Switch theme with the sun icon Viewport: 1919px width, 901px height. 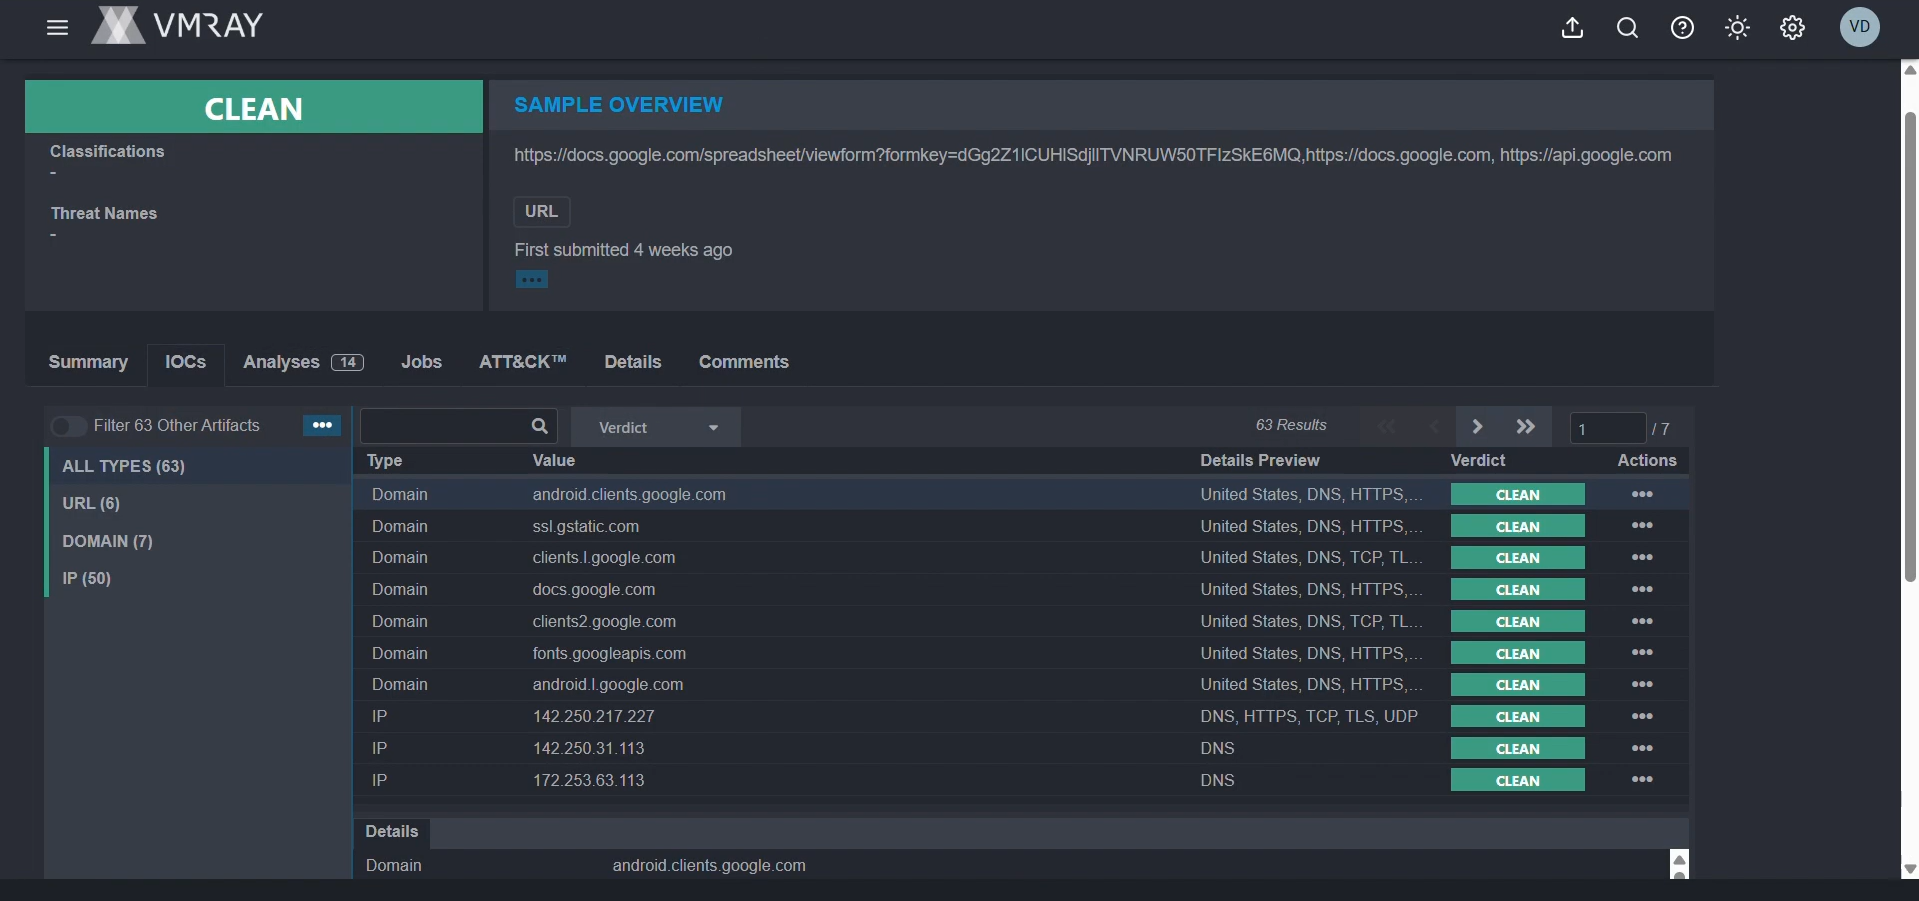(1738, 28)
